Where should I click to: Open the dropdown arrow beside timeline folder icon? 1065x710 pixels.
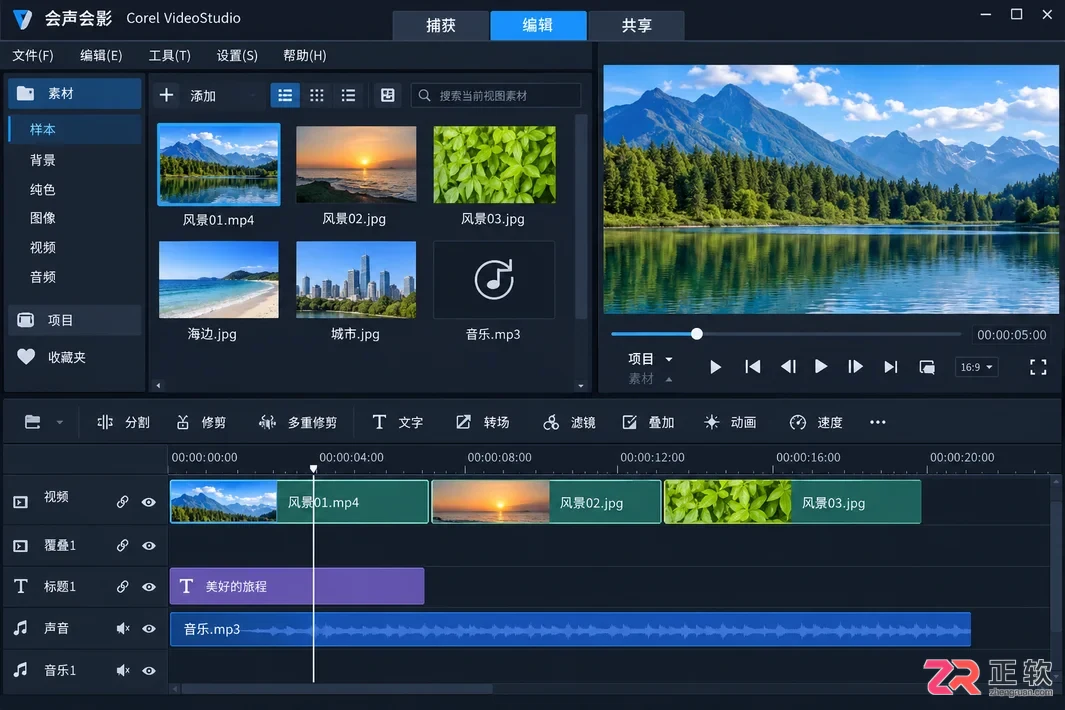pyautogui.click(x=60, y=423)
